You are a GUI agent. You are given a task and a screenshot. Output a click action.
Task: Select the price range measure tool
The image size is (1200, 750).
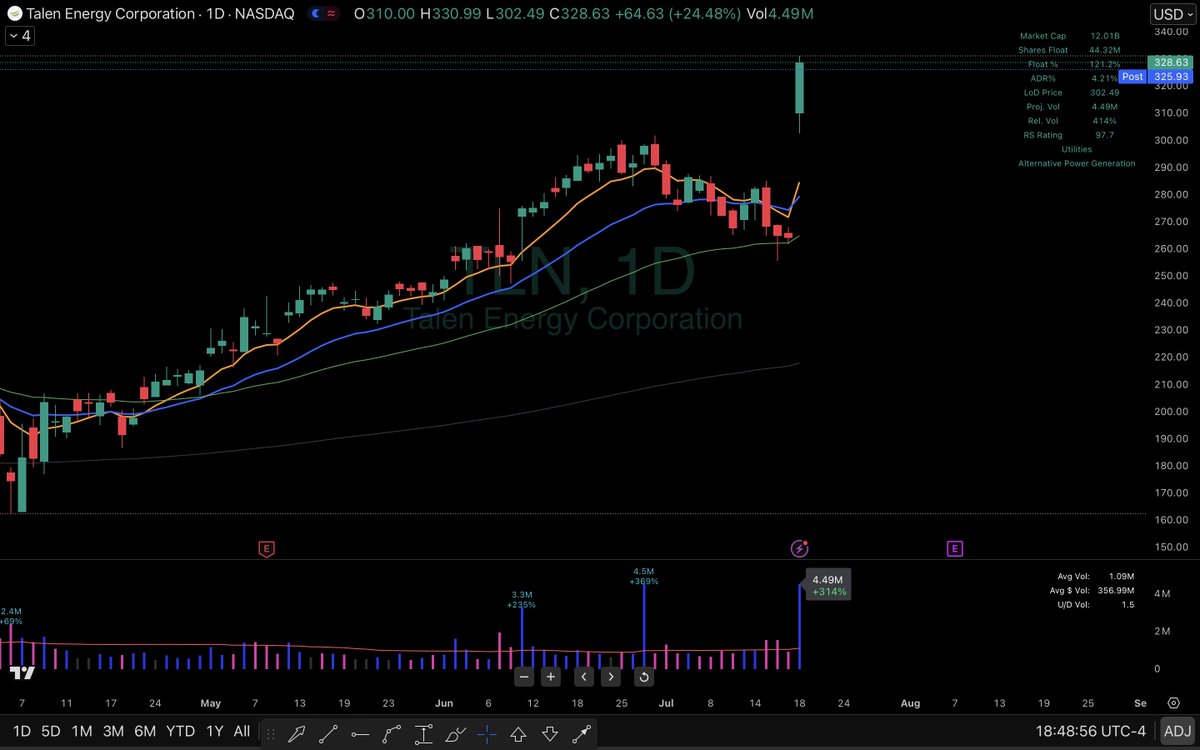click(x=423, y=734)
